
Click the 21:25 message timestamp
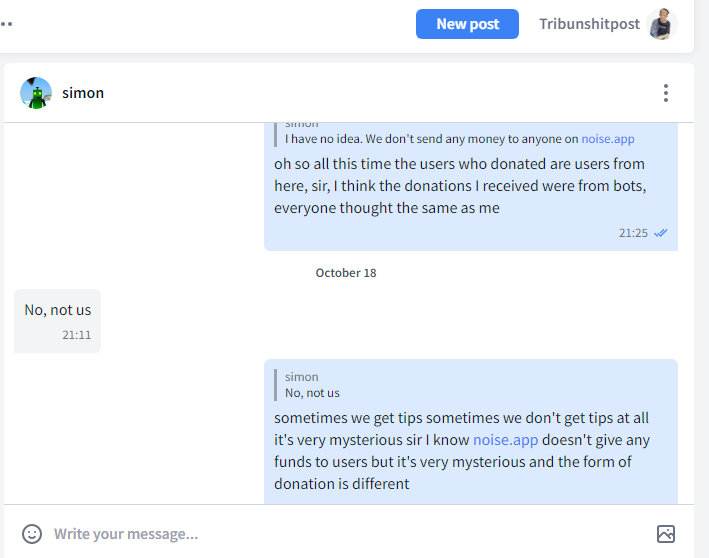click(633, 233)
